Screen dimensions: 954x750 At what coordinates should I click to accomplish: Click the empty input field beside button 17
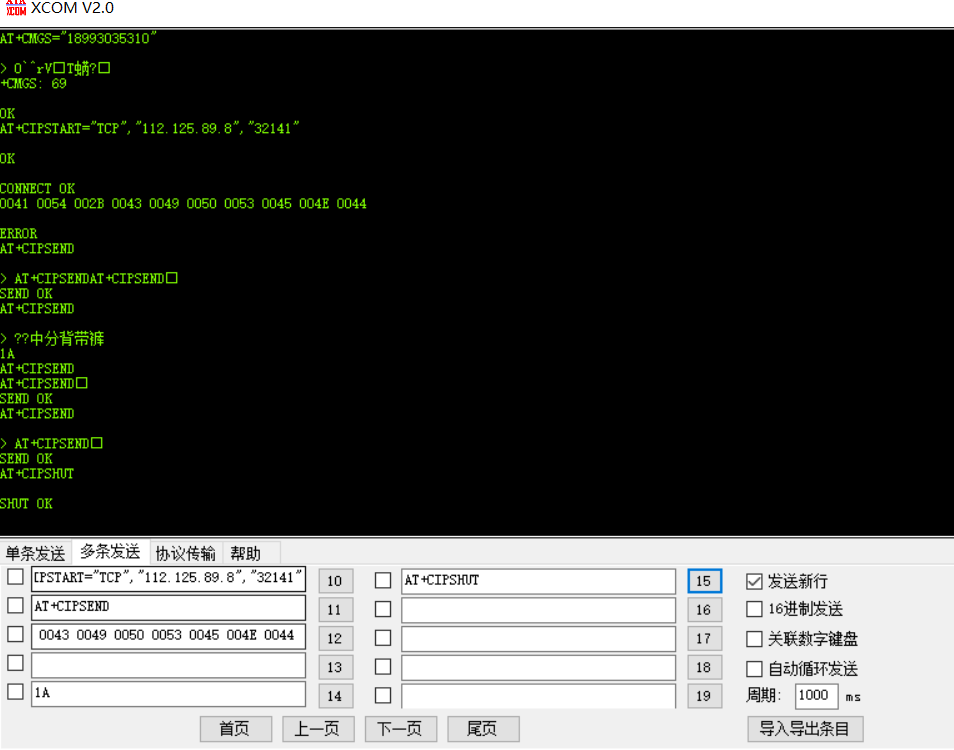(538, 639)
